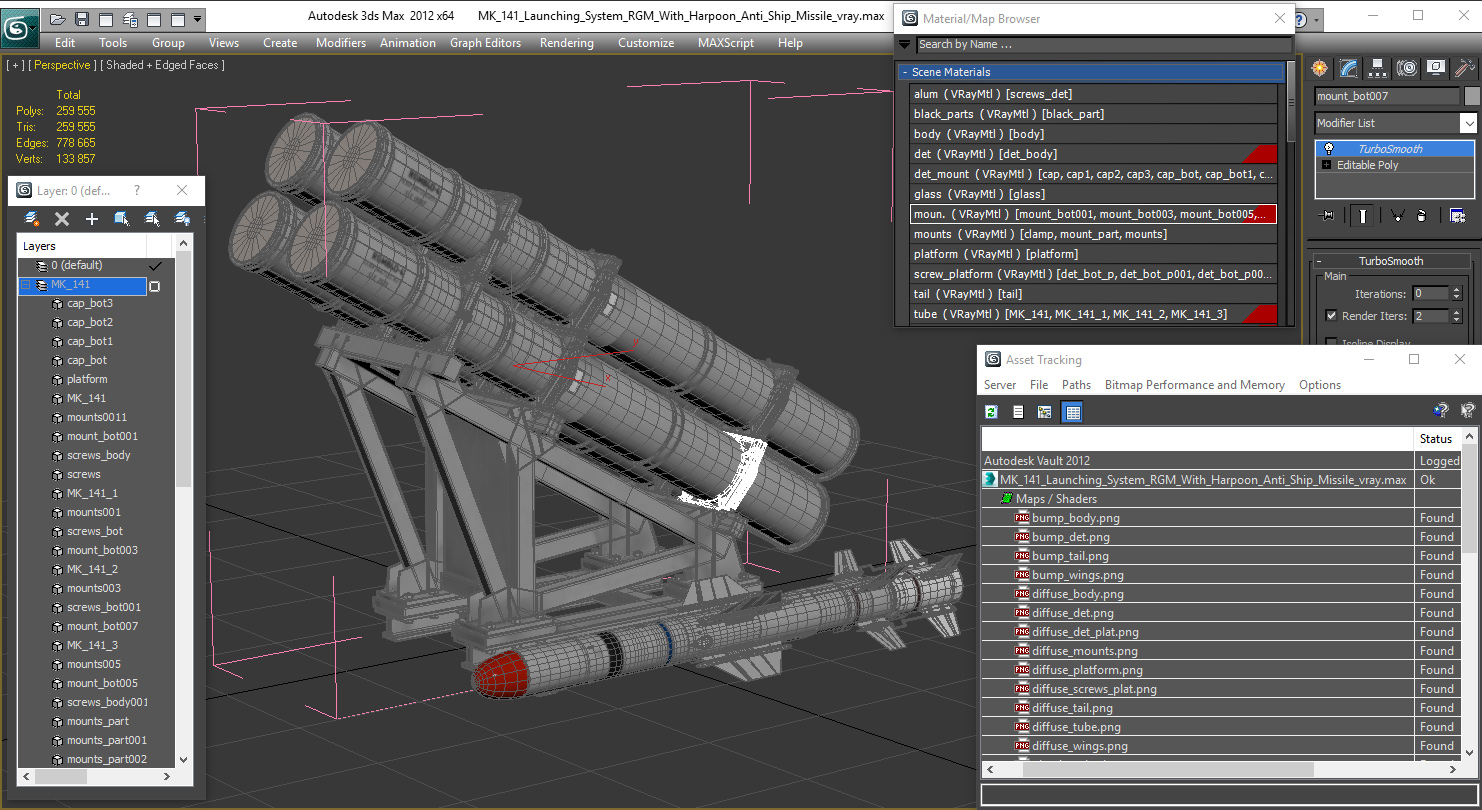Open the Modifier List dropdown
The height and width of the screenshot is (810, 1482).
coord(1468,123)
